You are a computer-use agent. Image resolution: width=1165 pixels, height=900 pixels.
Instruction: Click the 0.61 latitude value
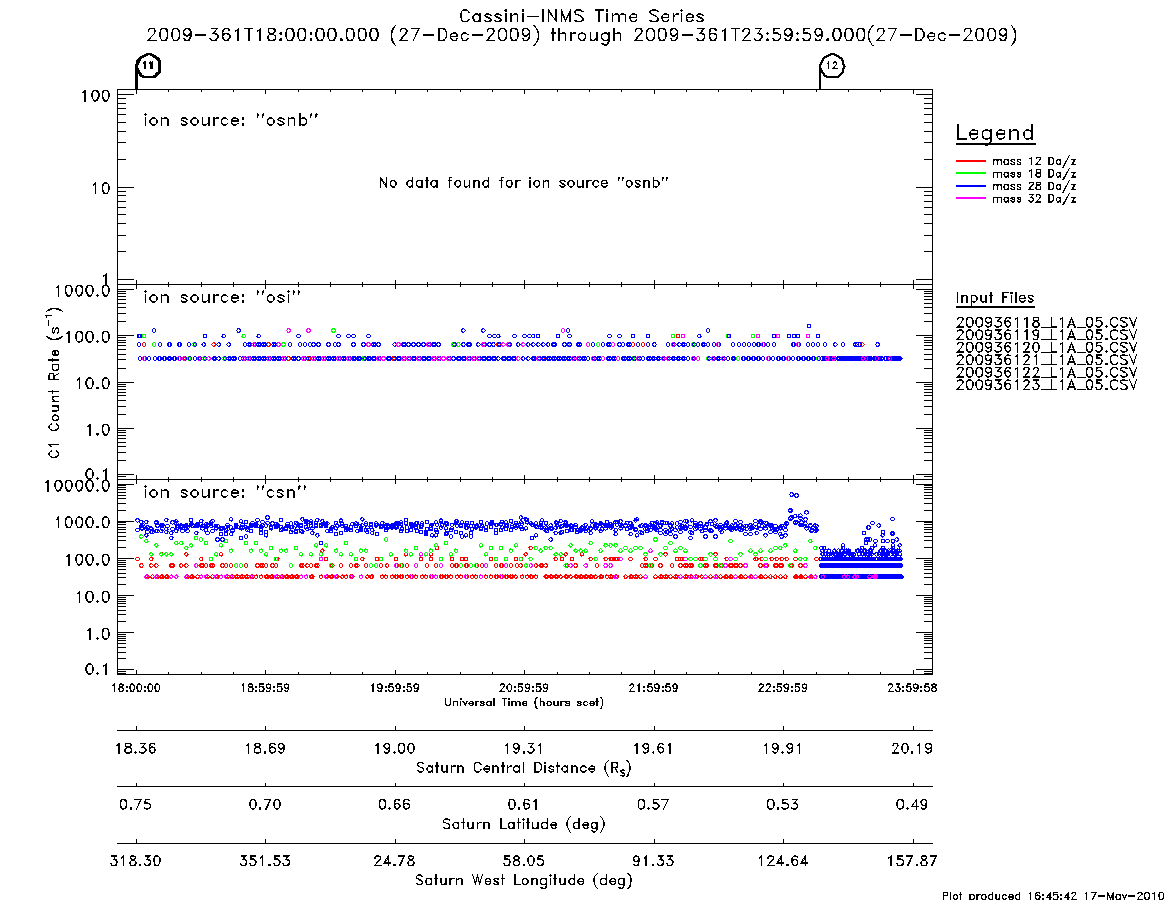524,805
